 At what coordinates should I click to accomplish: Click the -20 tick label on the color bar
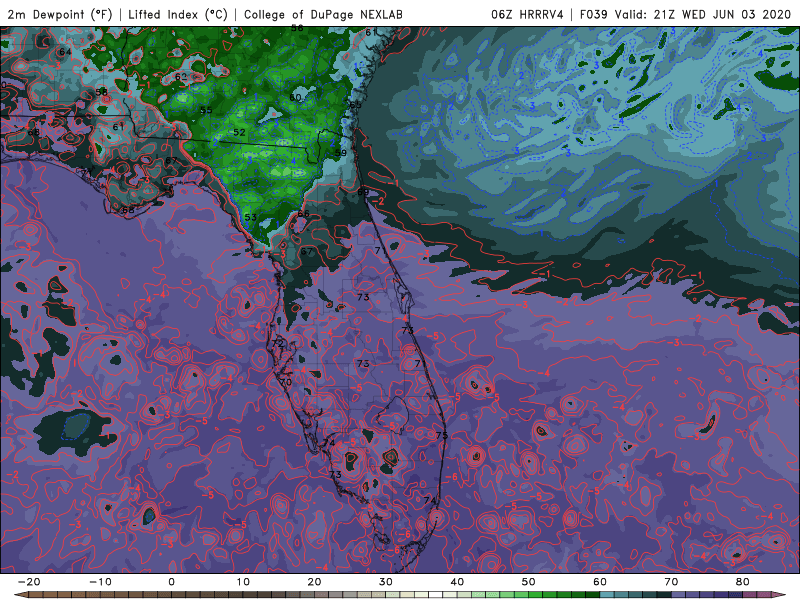29,582
